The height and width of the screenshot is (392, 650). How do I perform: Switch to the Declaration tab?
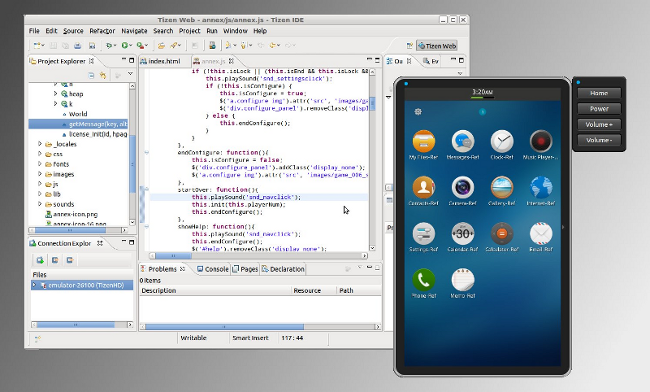coord(283,269)
